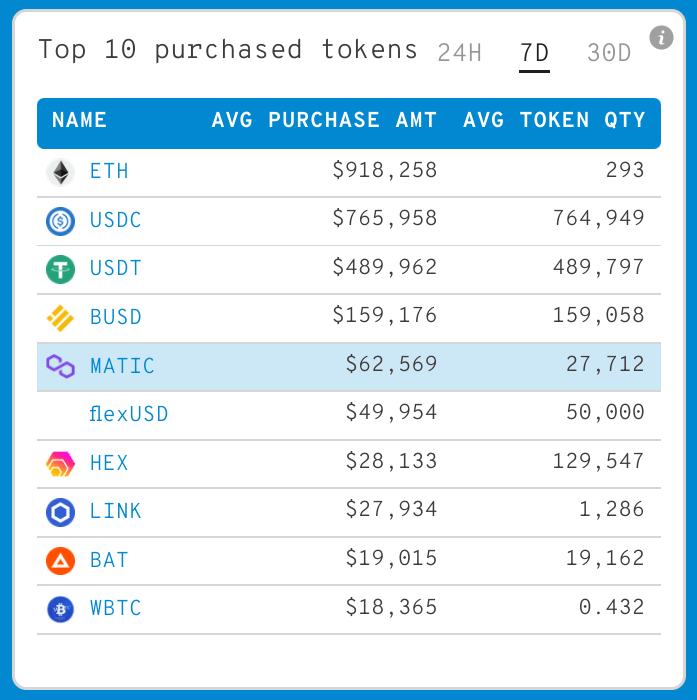Click the BUSD token icon
Viewport: 697px width, 700px height.
coord(61,318)
